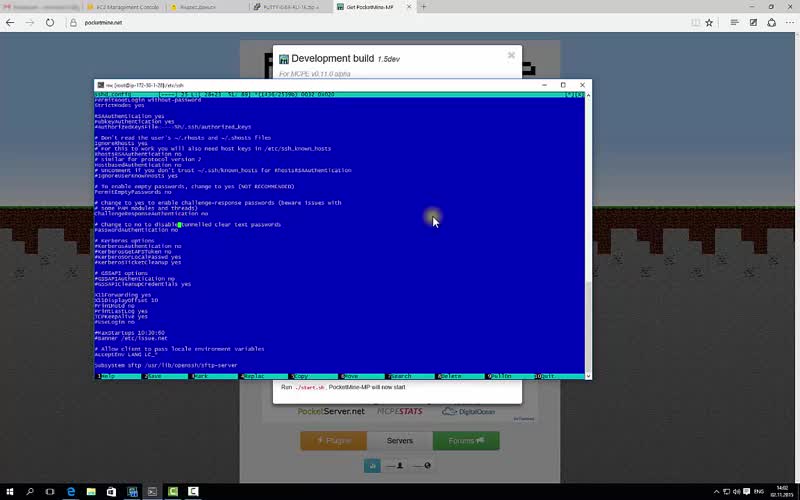This screenshot has width=800, height=500.
Task: Switch to the PuTTY download tab
Action: click(x=291, y=7)
